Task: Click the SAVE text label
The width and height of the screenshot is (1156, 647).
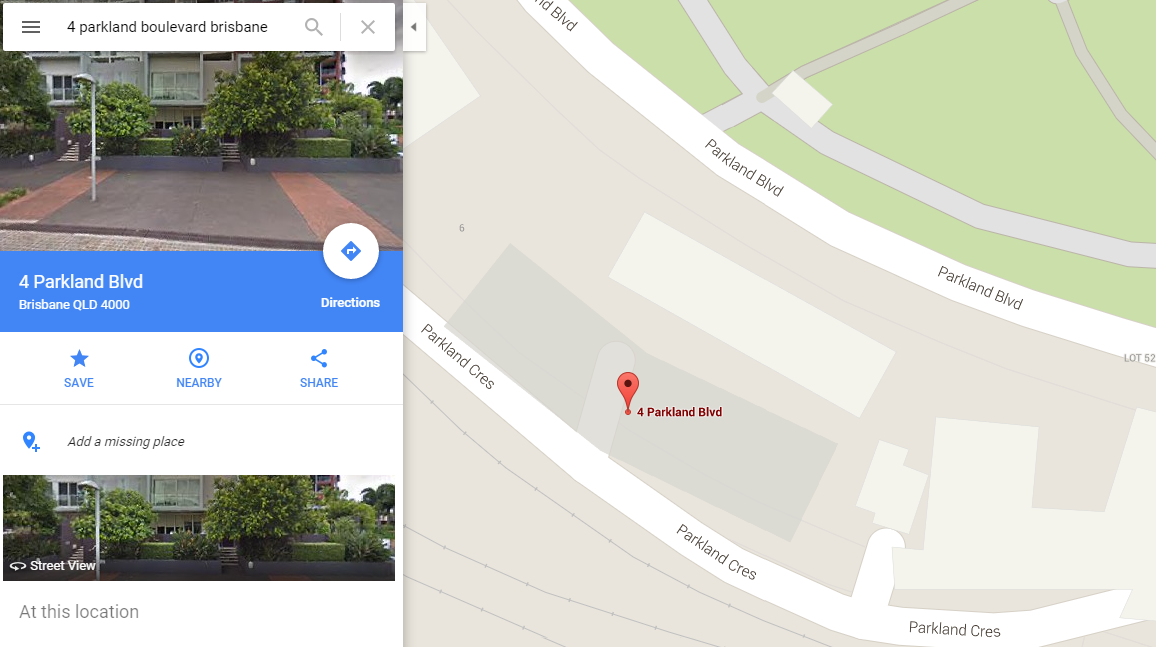Action: (79, 382)
